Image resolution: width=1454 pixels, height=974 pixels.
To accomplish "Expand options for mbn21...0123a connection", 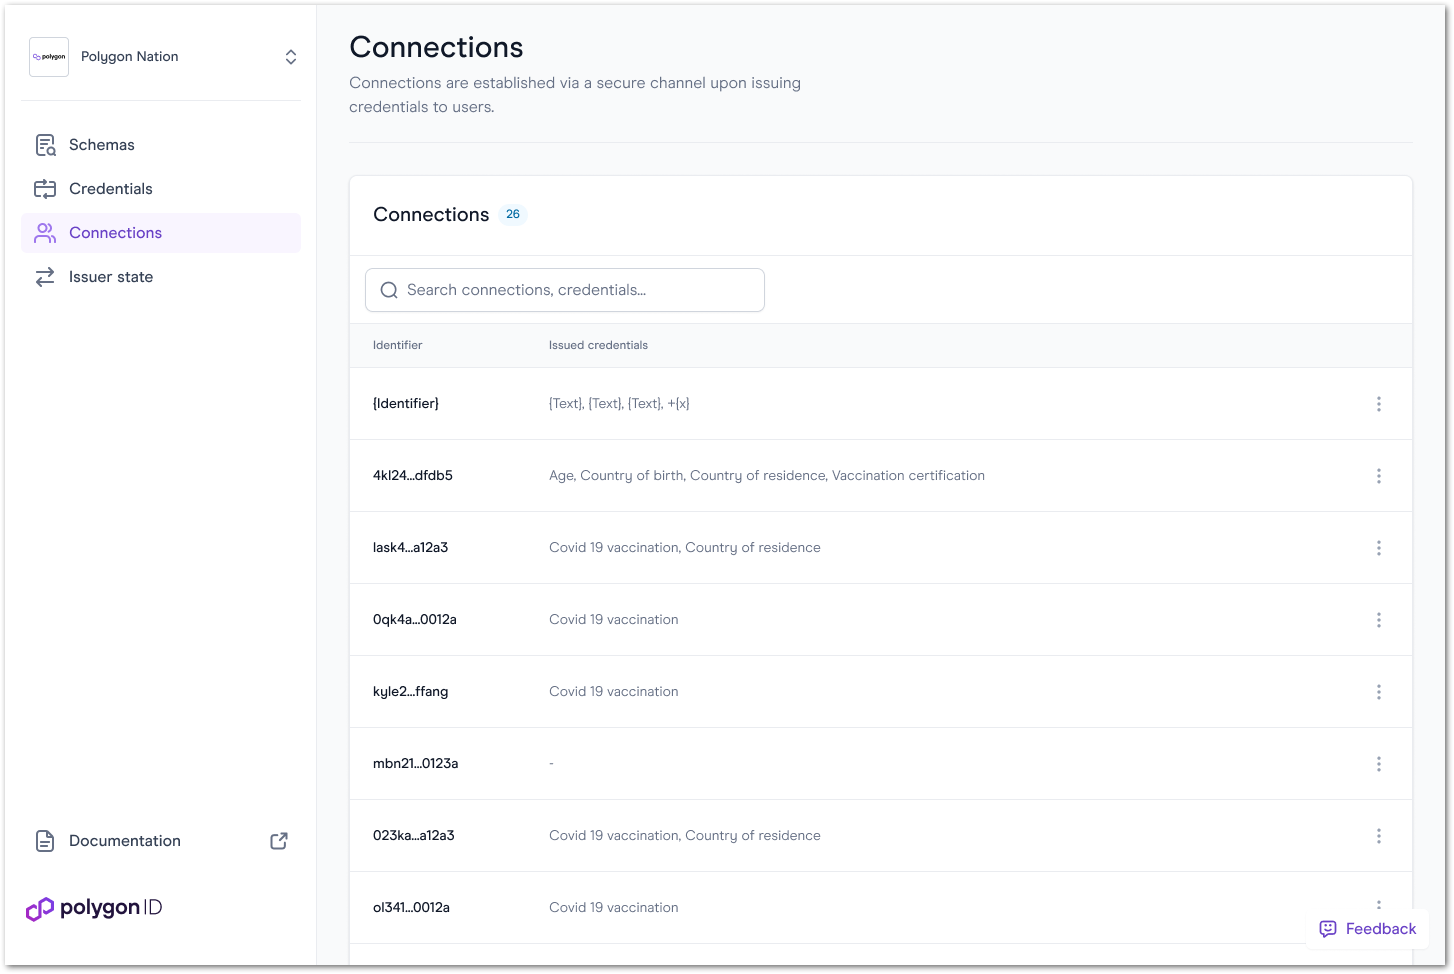I will coord(1378,764).
